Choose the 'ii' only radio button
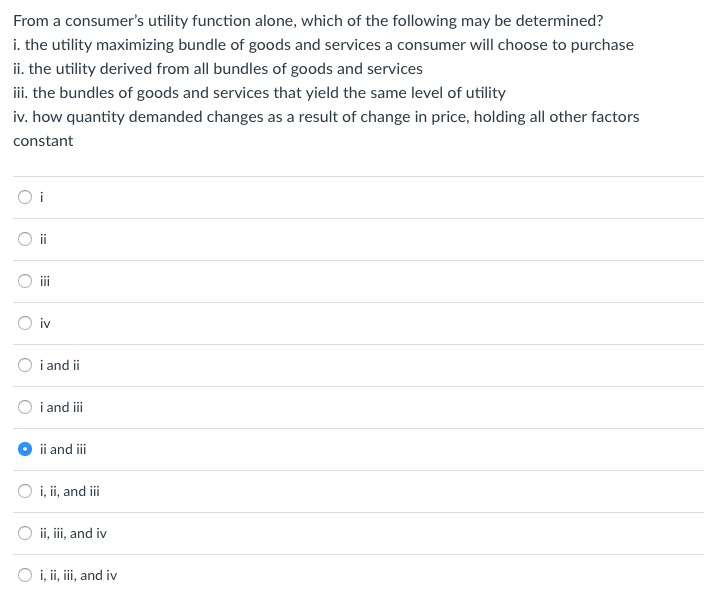 coord(24,239)
